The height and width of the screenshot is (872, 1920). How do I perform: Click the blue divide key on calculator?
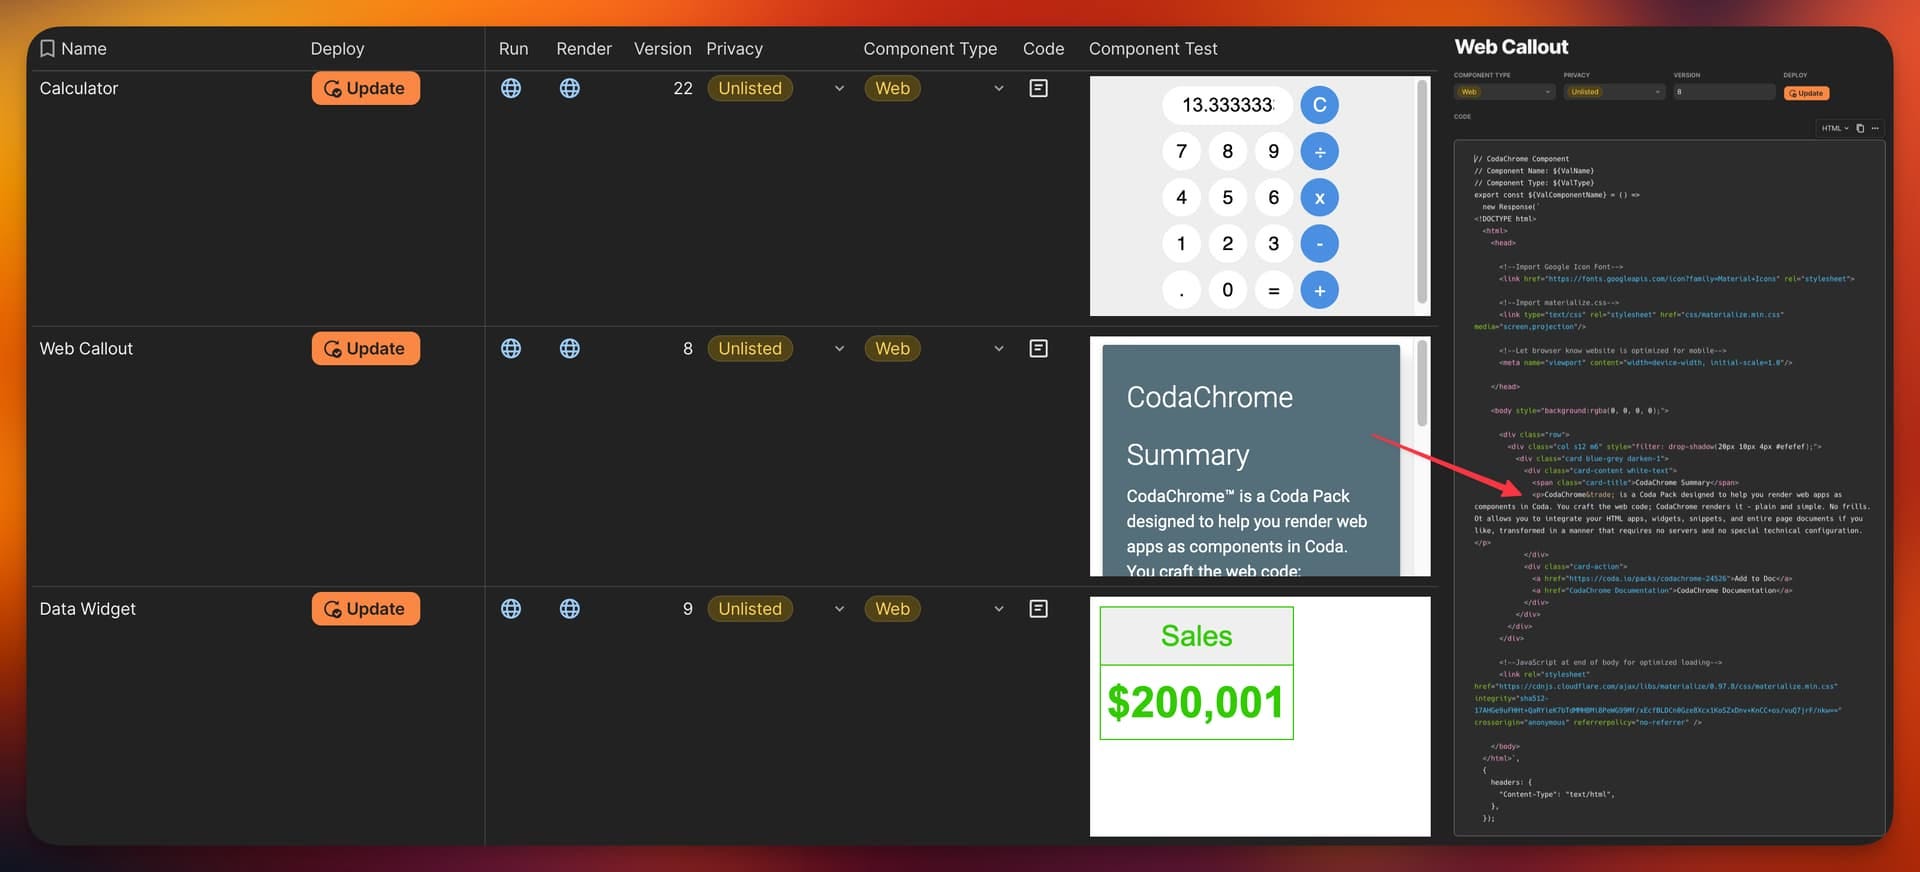[1320, 151]
